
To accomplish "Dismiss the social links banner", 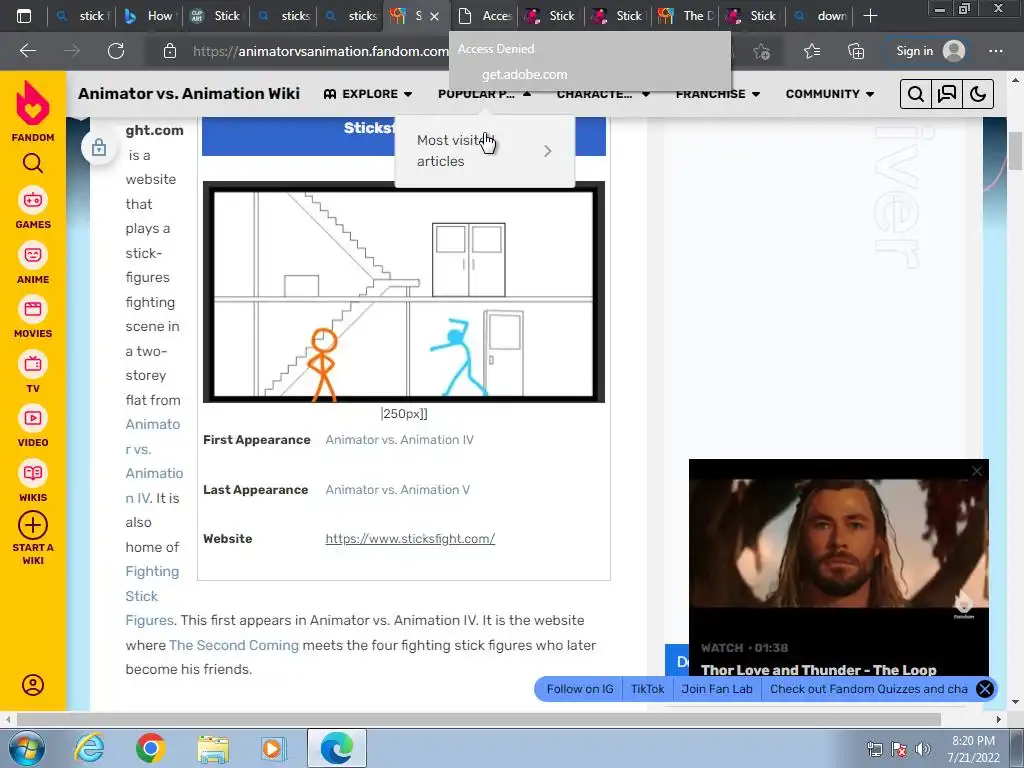I will coord(985,688).
